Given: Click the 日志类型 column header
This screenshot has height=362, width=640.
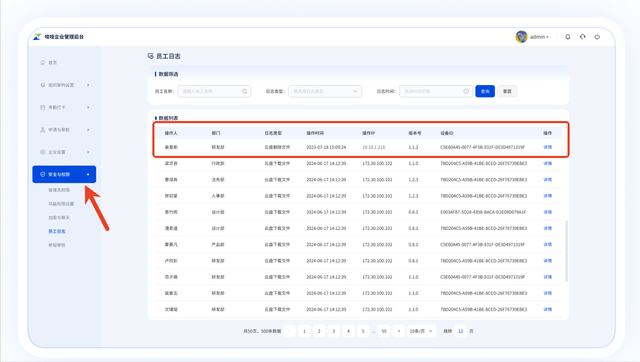Looking at the screenshot, I should tap(273, 133).
